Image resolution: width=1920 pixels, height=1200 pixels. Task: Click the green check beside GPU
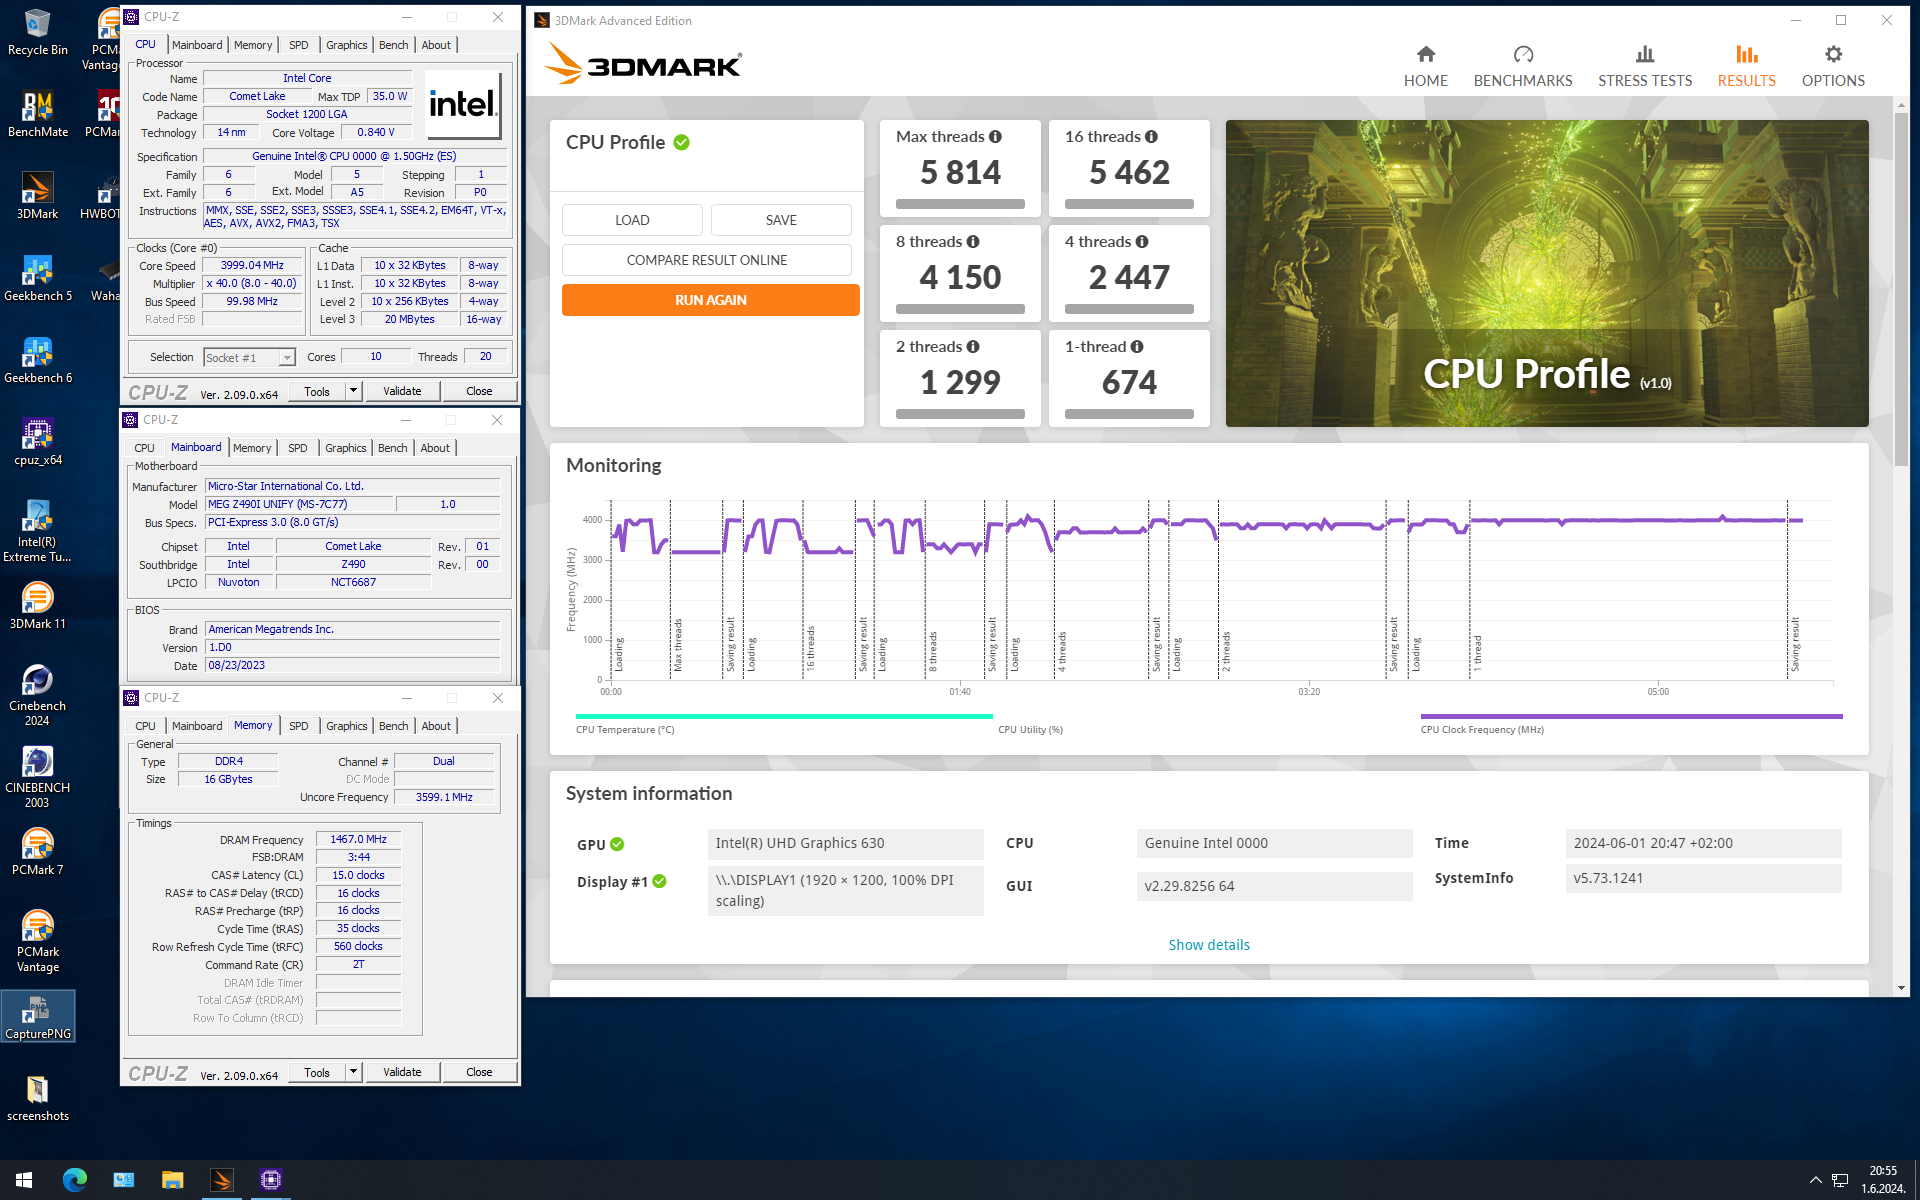pyautogui.click(x=617, y=844)
